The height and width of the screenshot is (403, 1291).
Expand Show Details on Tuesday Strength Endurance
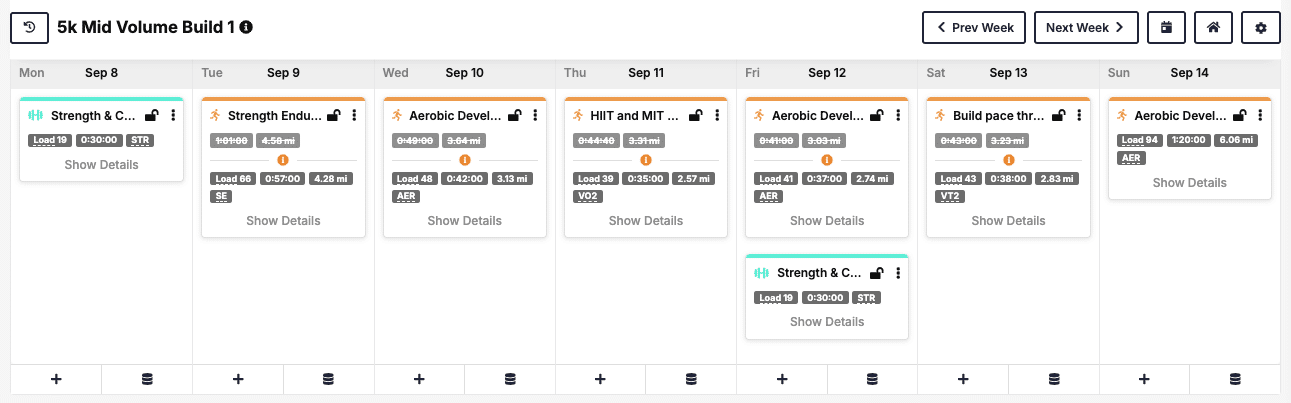tap(283, 220)
